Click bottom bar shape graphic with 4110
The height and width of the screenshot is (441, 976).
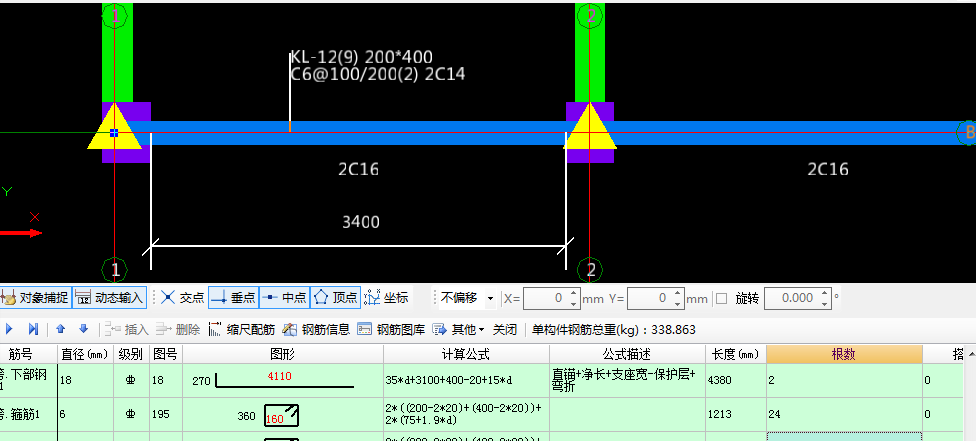(284, 380)
